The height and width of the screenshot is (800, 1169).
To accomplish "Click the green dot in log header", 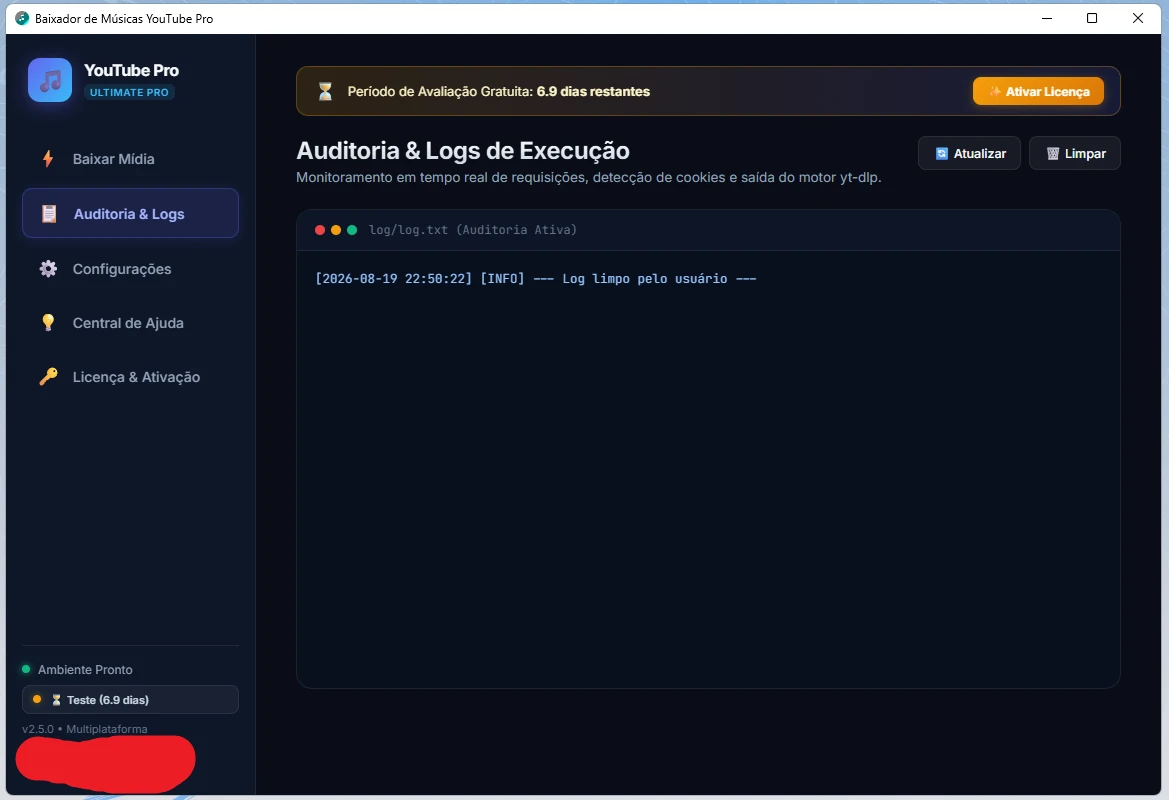I will (352, 230).
